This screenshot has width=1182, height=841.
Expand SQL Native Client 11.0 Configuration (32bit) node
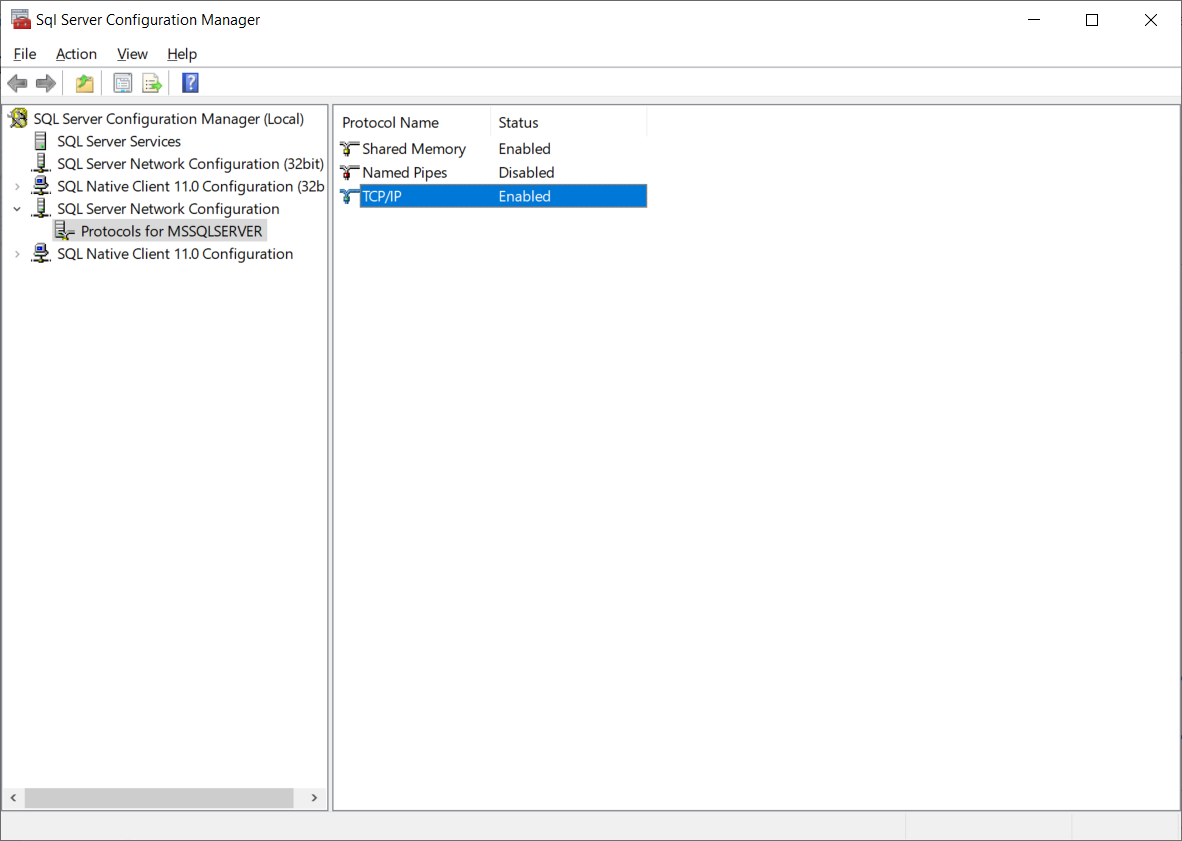pos(17,187)
